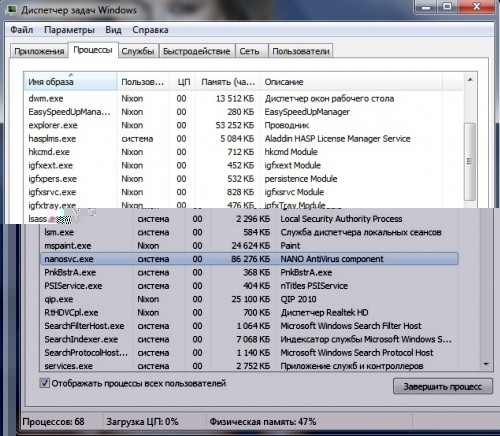This screenshot has height=436, width=500.
Task: Close the Task Manager window
Action: click(477, 7)
